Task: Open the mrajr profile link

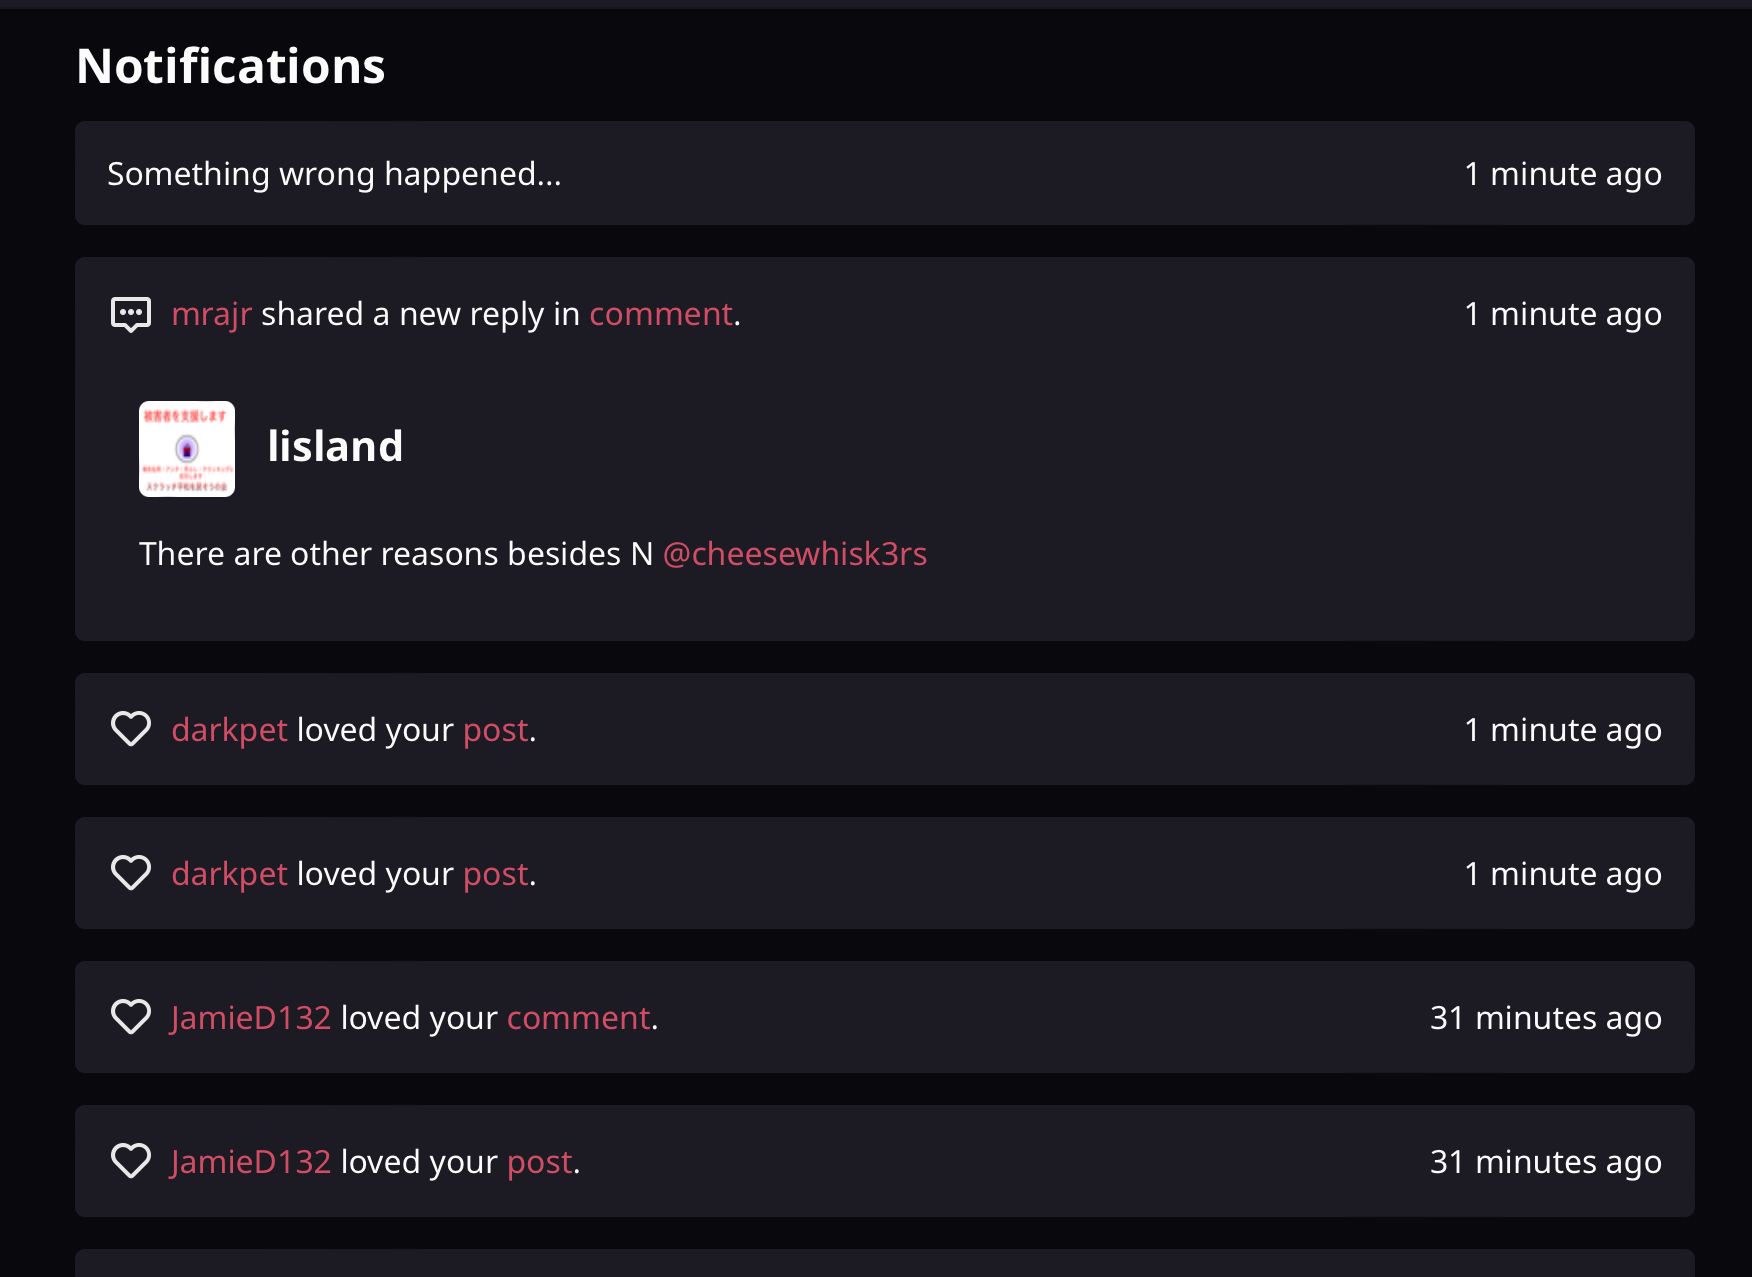Action: pos(211,314)
